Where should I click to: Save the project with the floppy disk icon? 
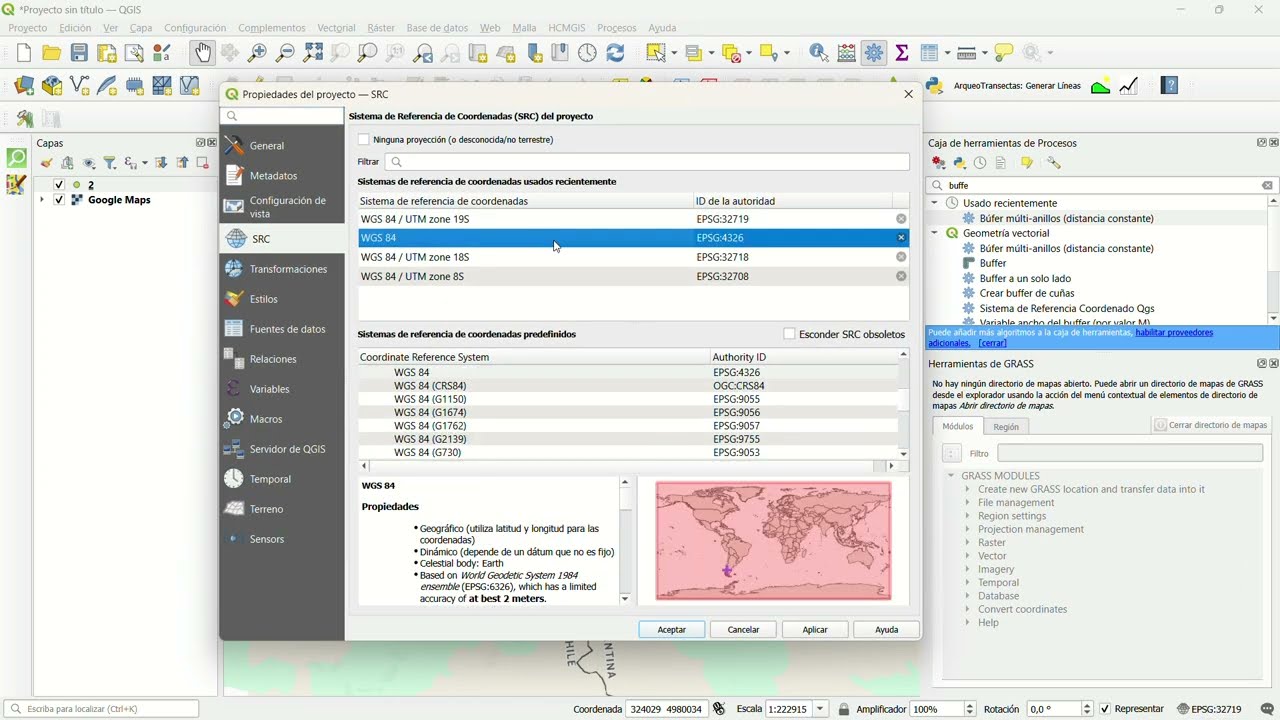(x=79, y=53)
